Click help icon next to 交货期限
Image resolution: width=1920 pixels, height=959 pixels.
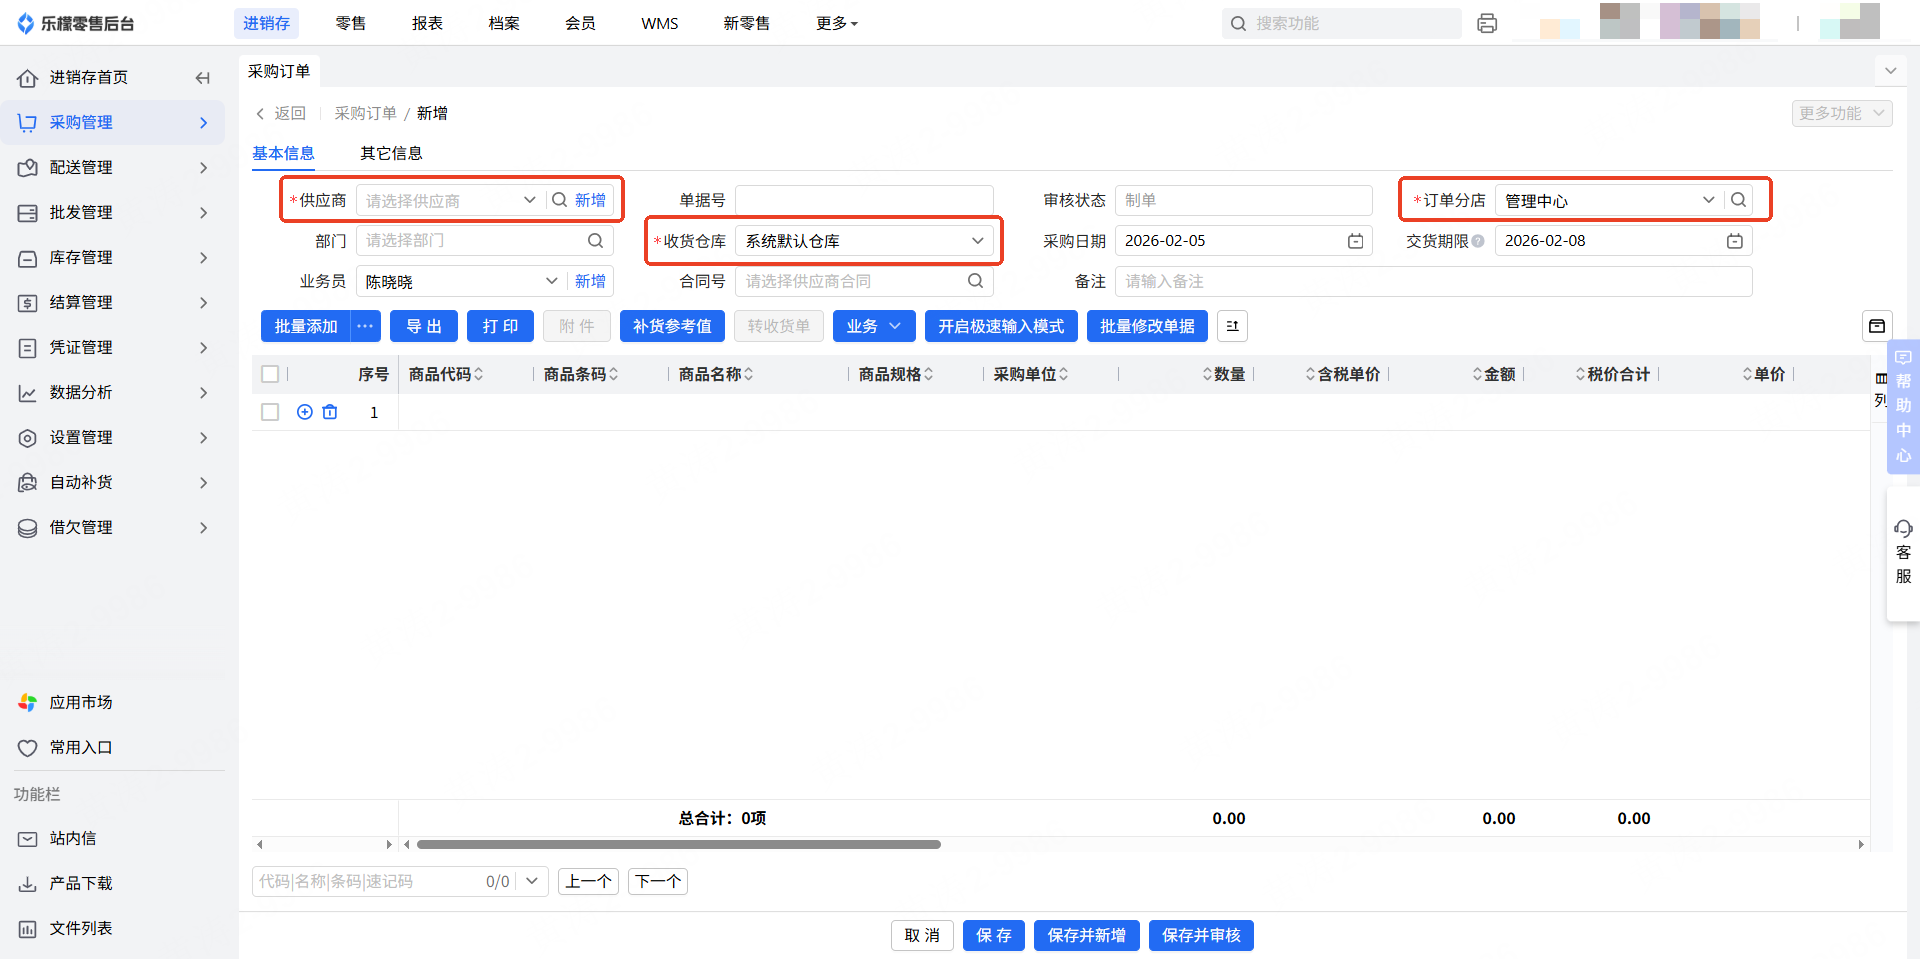pyautogui.click(x=1478, y=241)
